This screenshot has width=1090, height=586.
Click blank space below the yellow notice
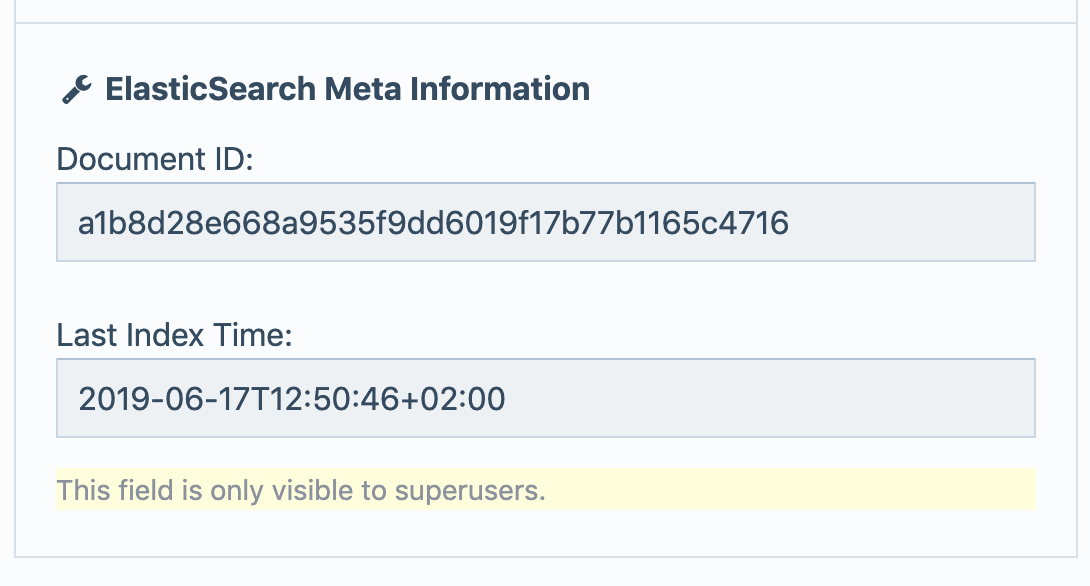545,533
